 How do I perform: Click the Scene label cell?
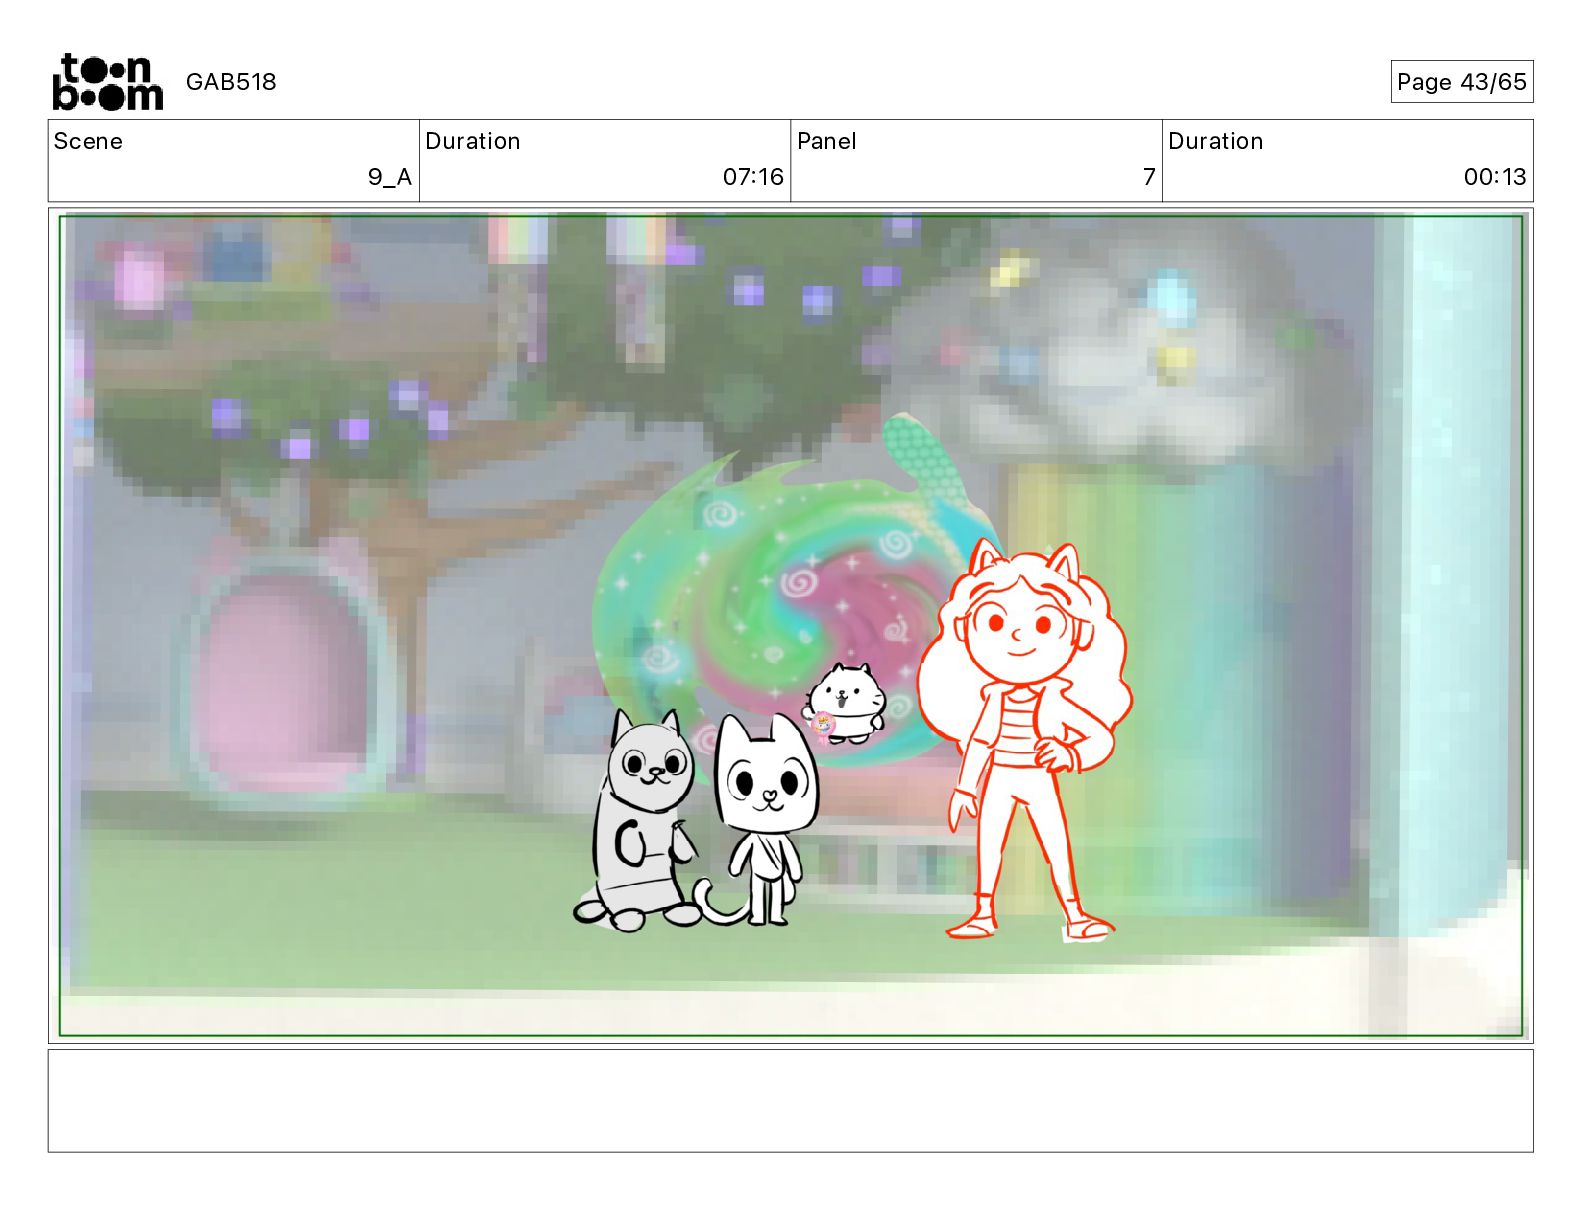point(234,161)
